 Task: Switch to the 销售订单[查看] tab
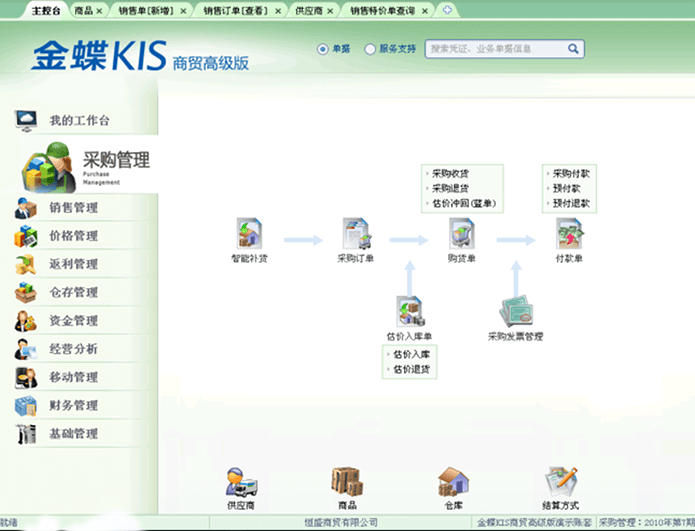click(236, 11)
